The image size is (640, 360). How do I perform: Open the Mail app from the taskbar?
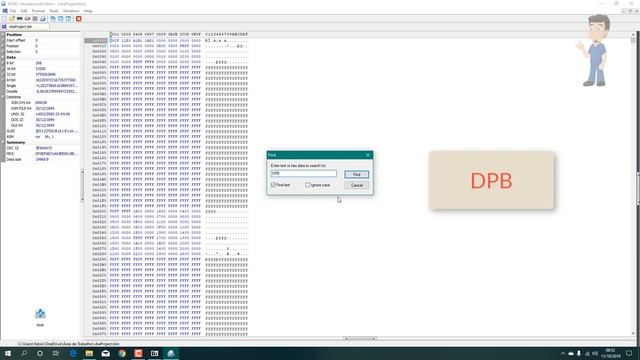point(105,353)
